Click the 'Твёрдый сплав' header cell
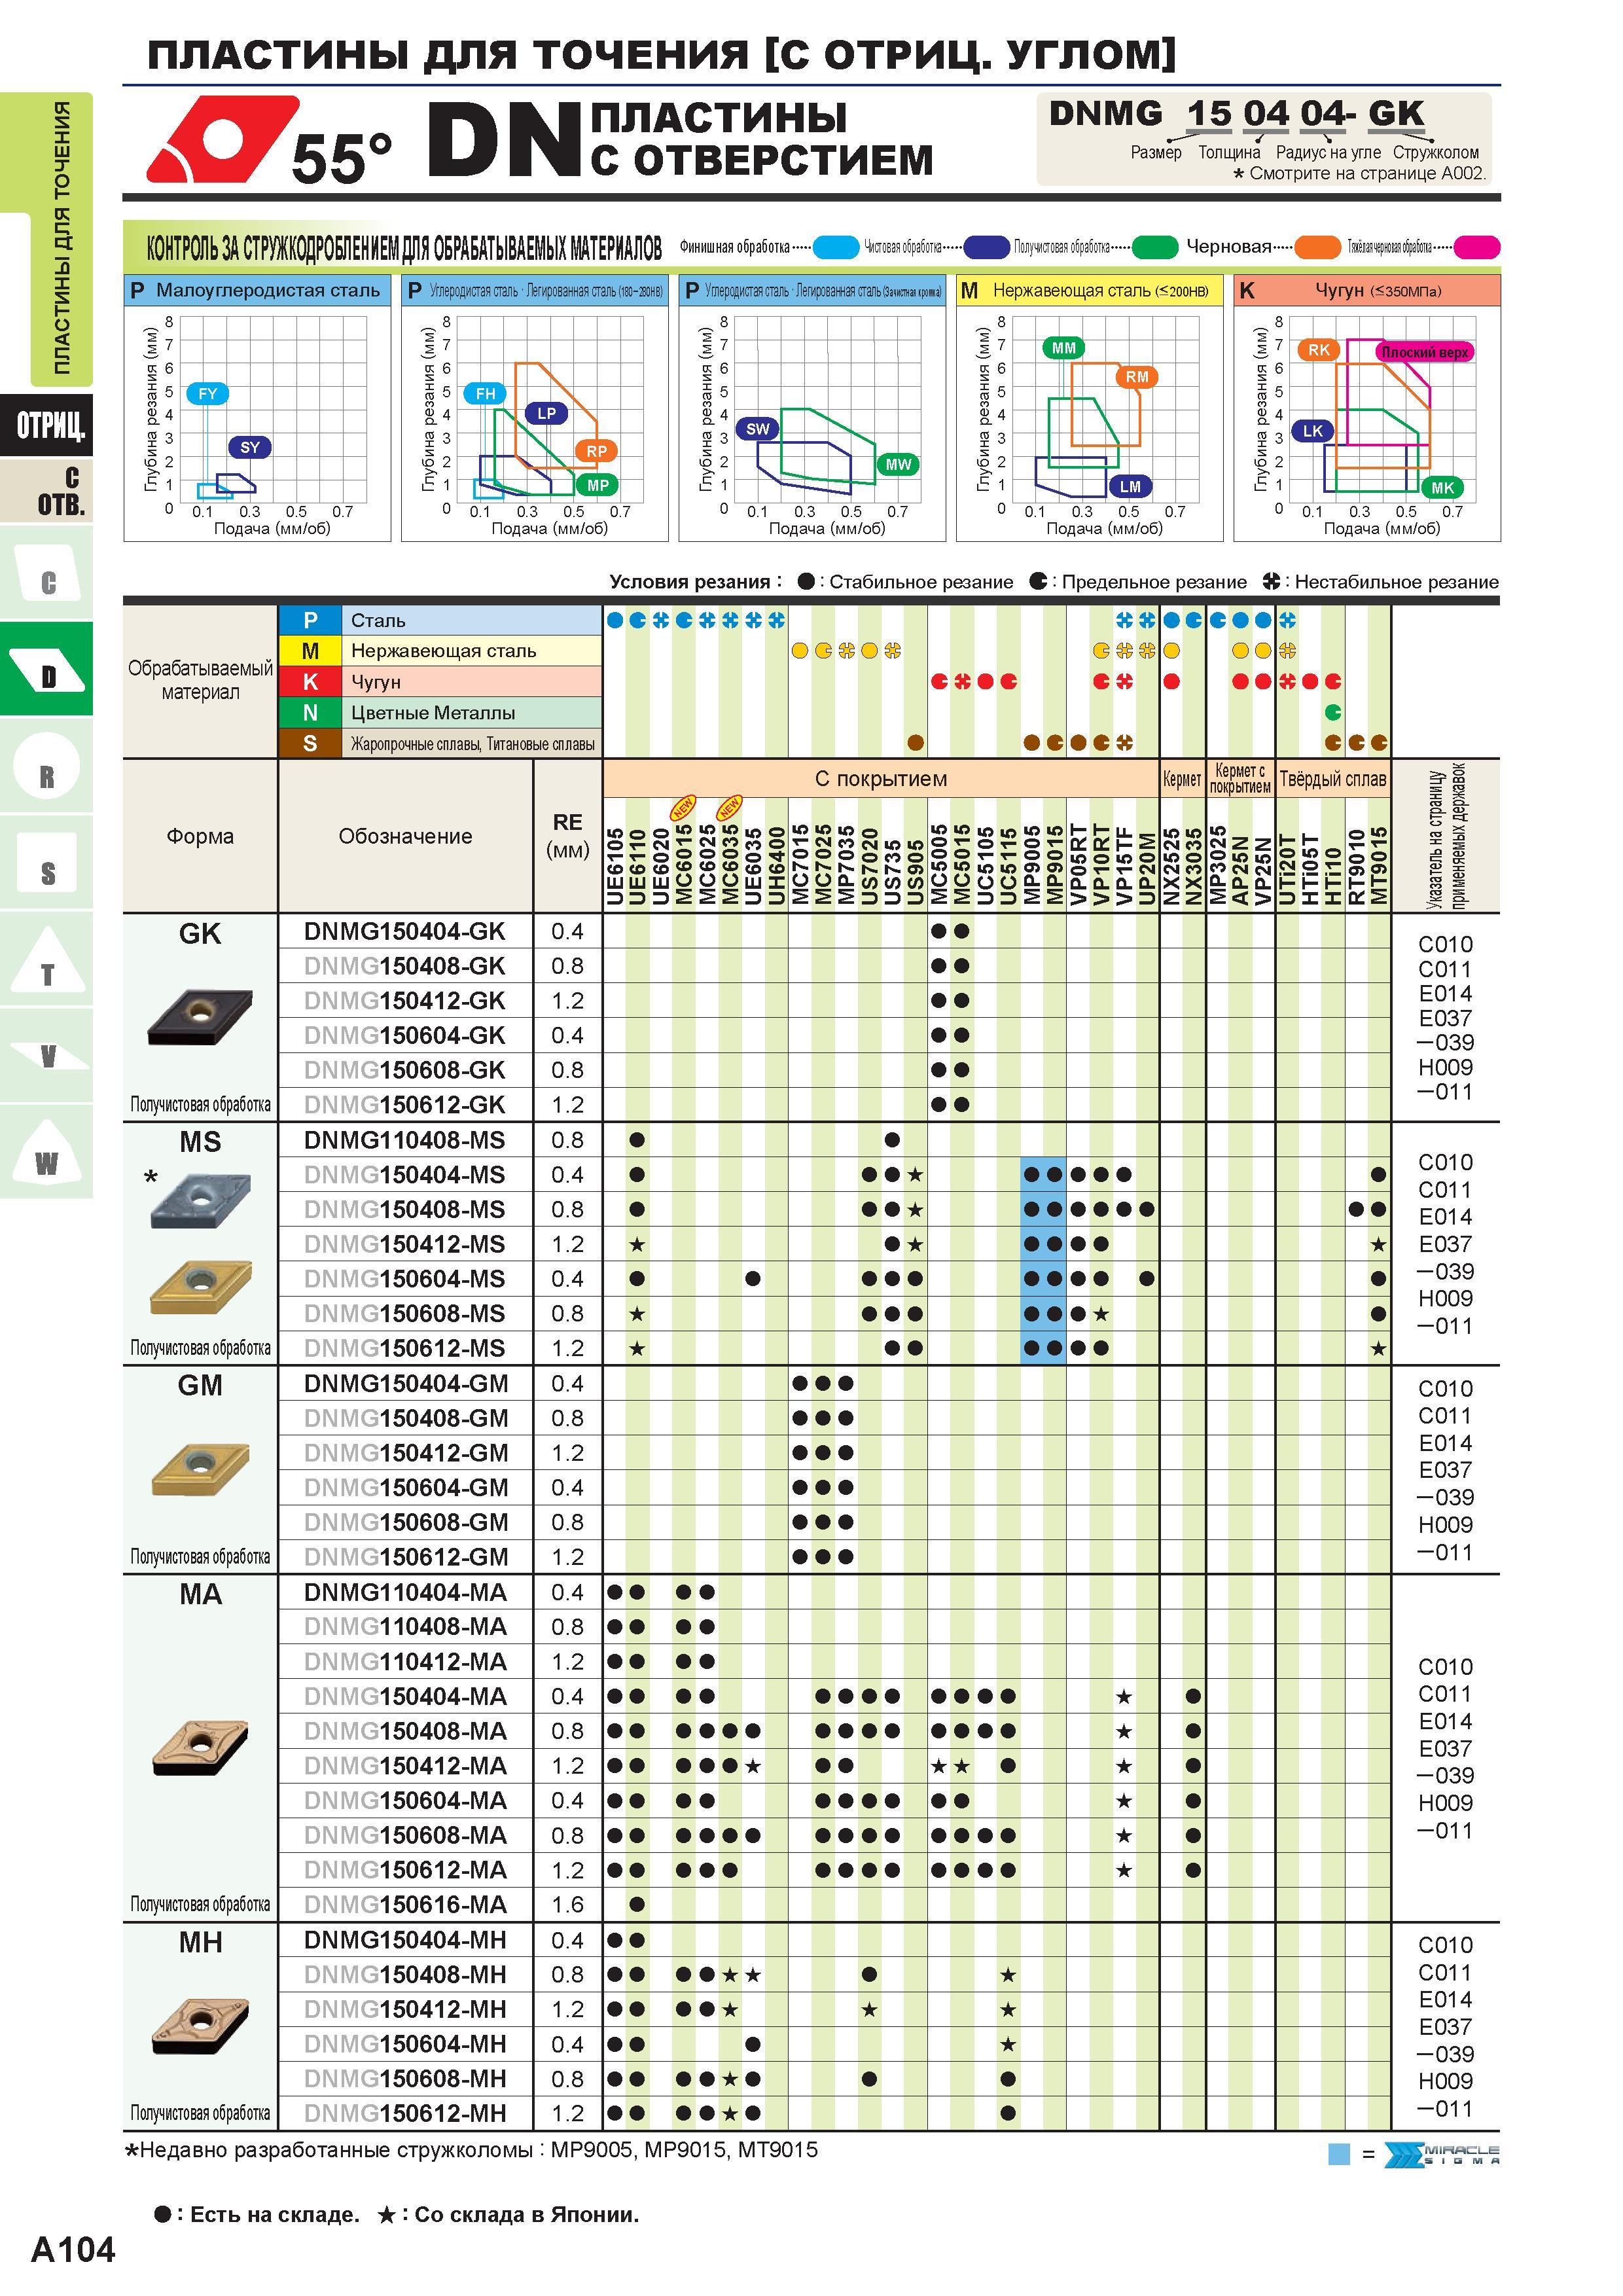Image resolution: width=1623 pixels, height=2296 pixels. pos(1333,779)
